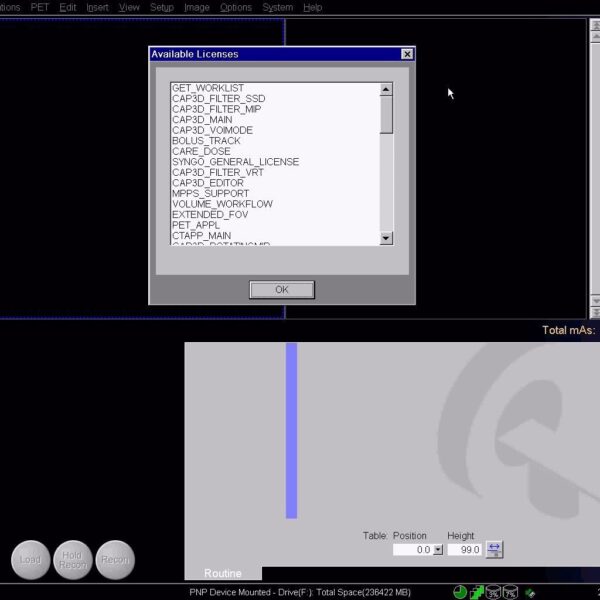This screenshot has width=600, height=600.
Task: Click the green pie chart status icon
Action: click(460, 592)
